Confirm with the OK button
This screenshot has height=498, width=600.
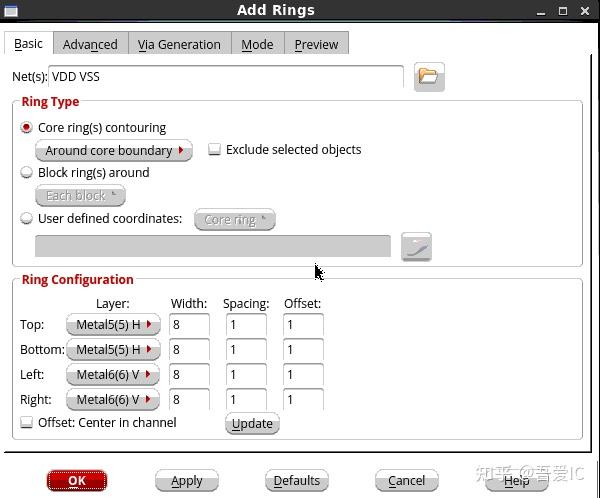click(77, 480)
